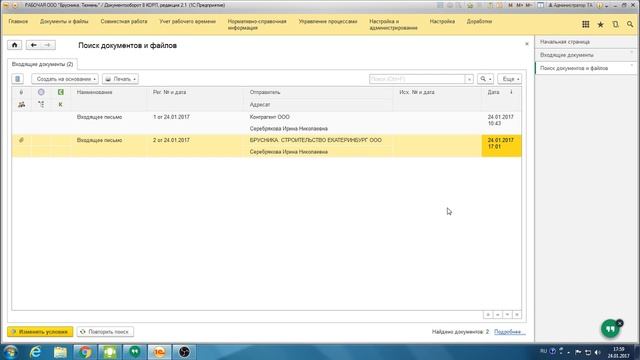Open 'Учет рабочего времени' section

(x=187, y=21)
